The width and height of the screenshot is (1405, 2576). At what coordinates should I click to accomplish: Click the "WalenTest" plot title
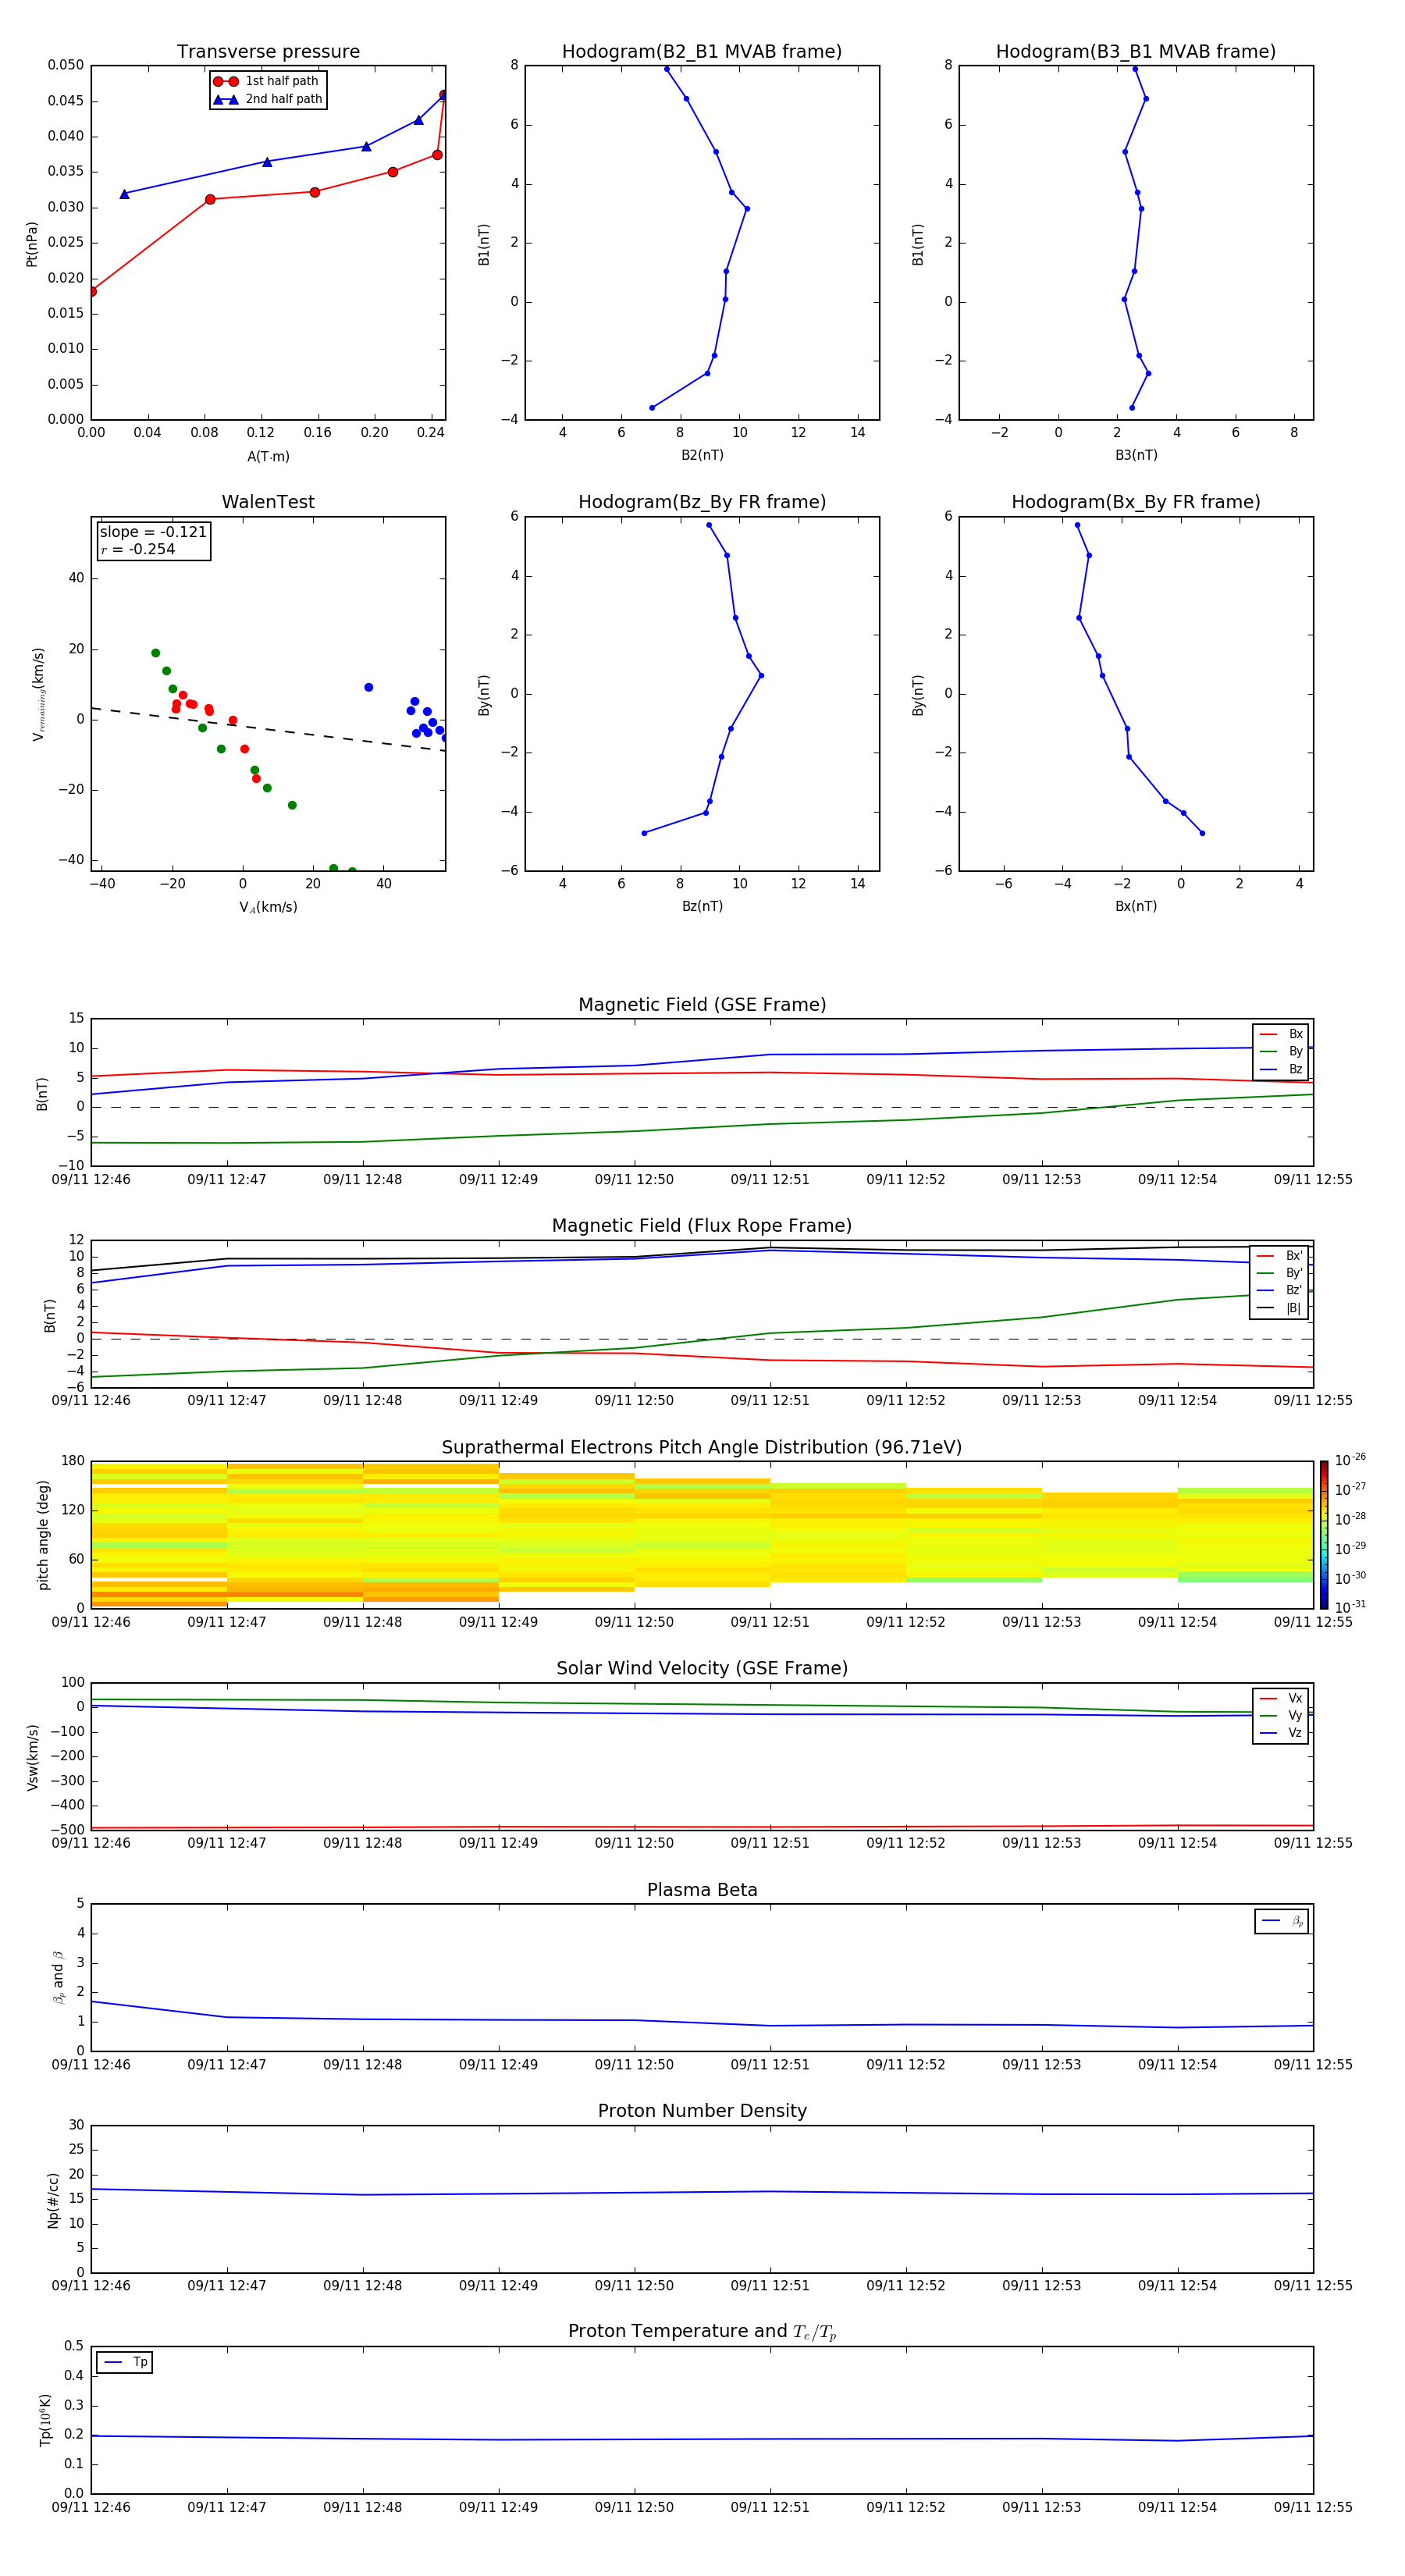click(x=268, y=502)
